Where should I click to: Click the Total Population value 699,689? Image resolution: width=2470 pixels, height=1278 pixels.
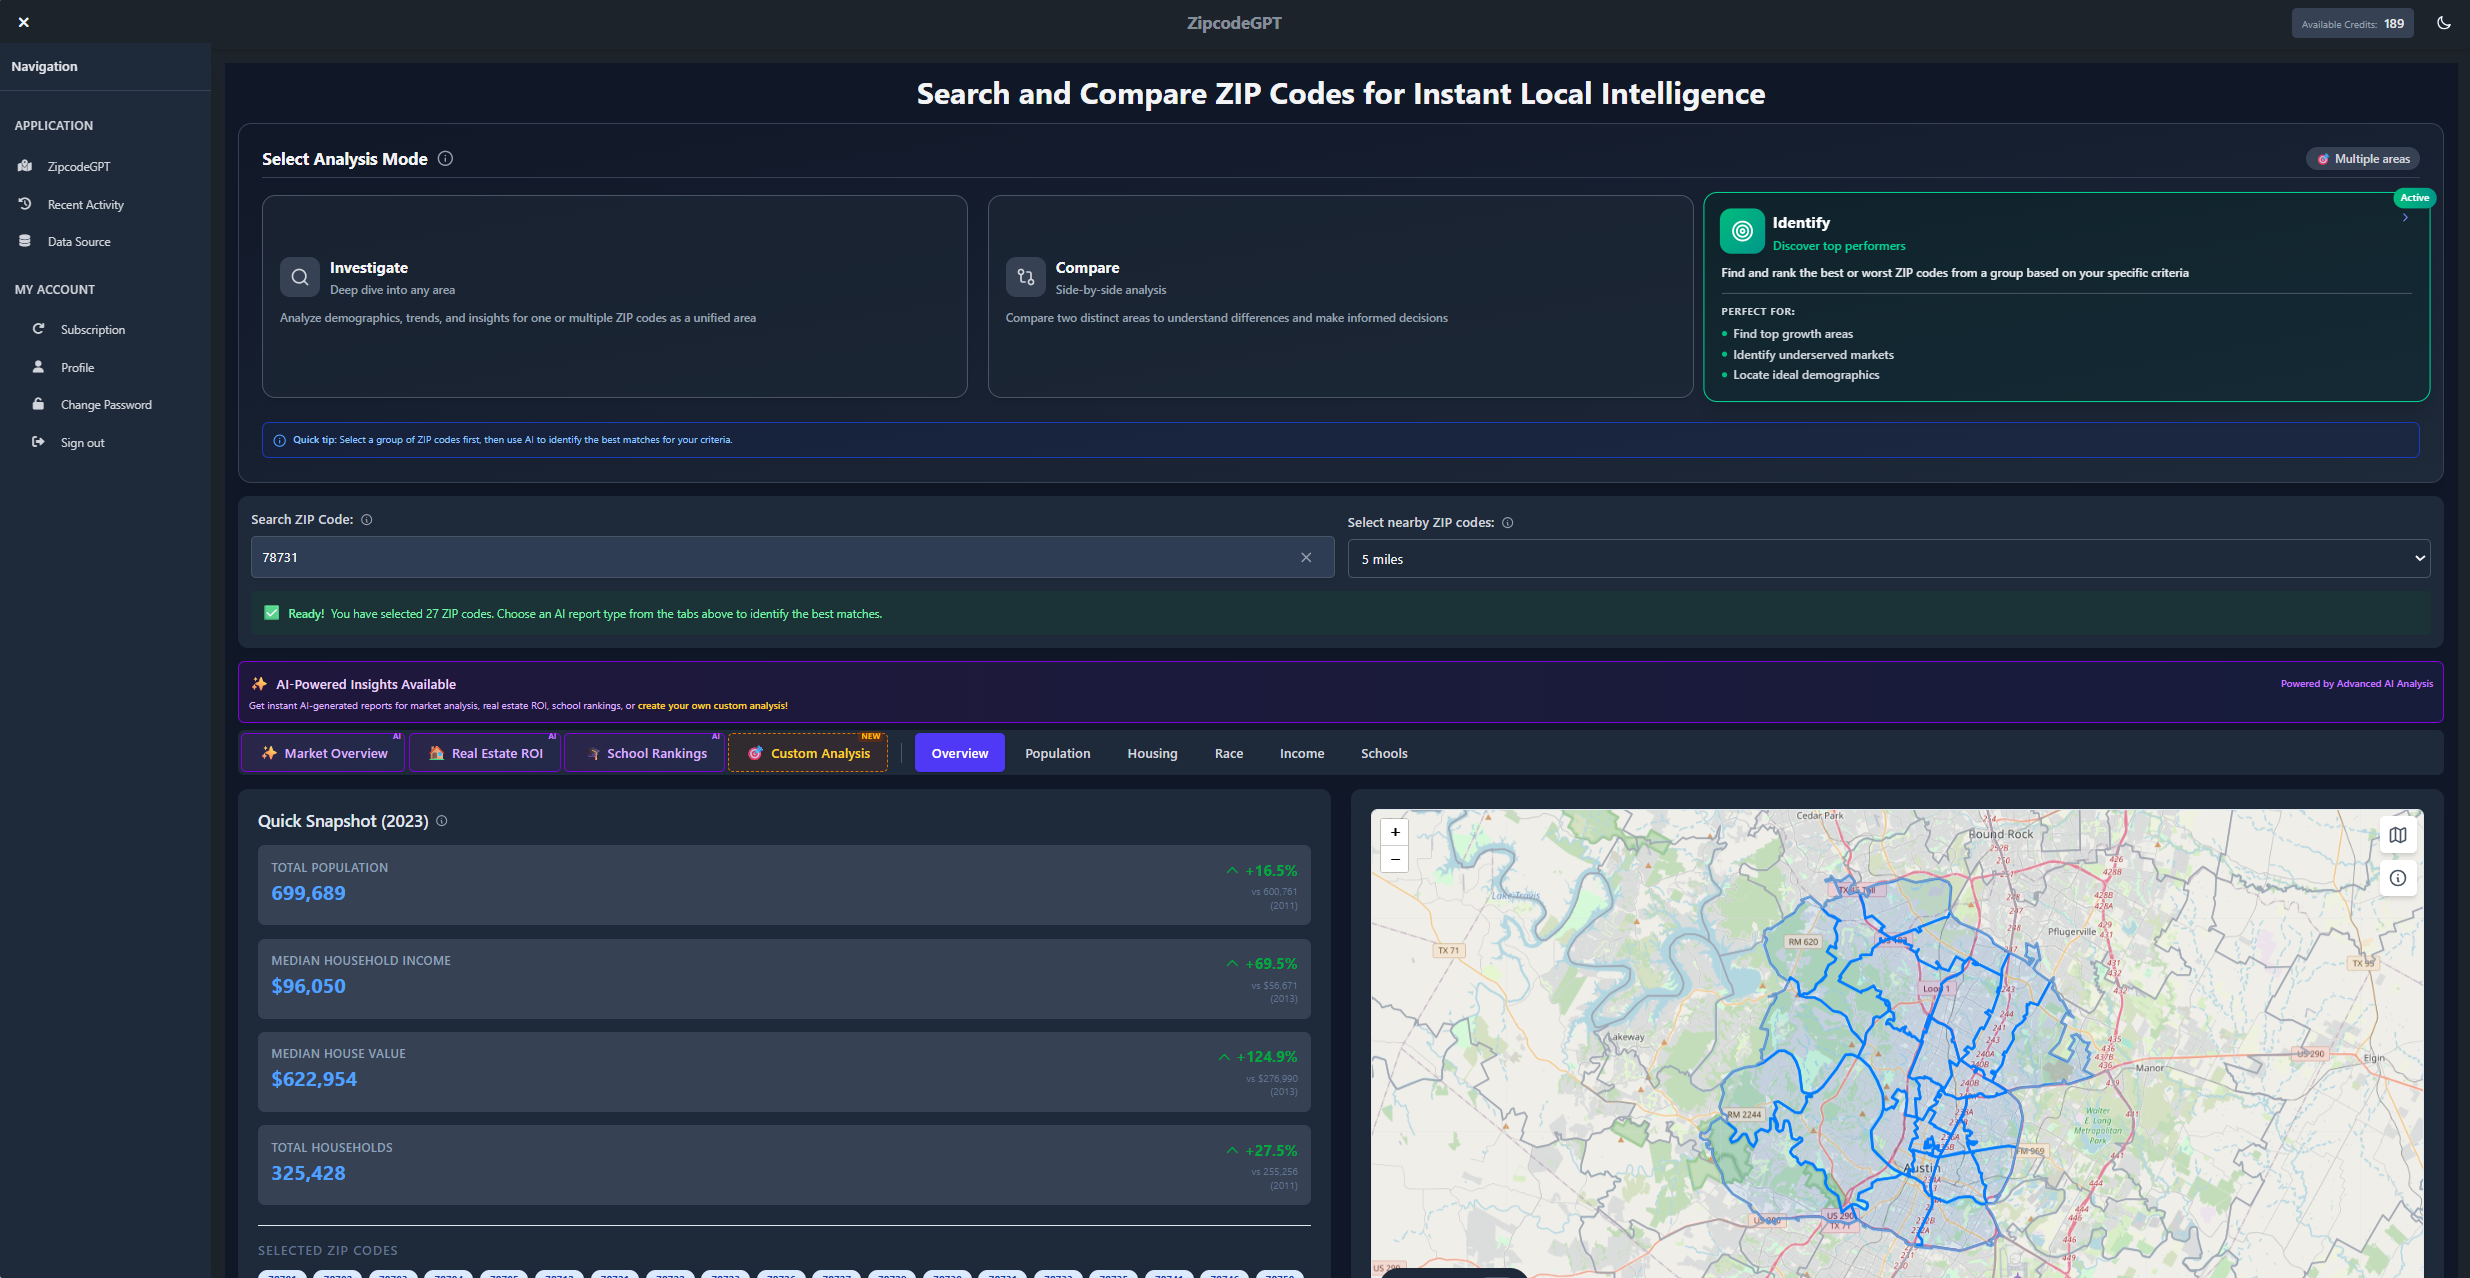(308, 893)
